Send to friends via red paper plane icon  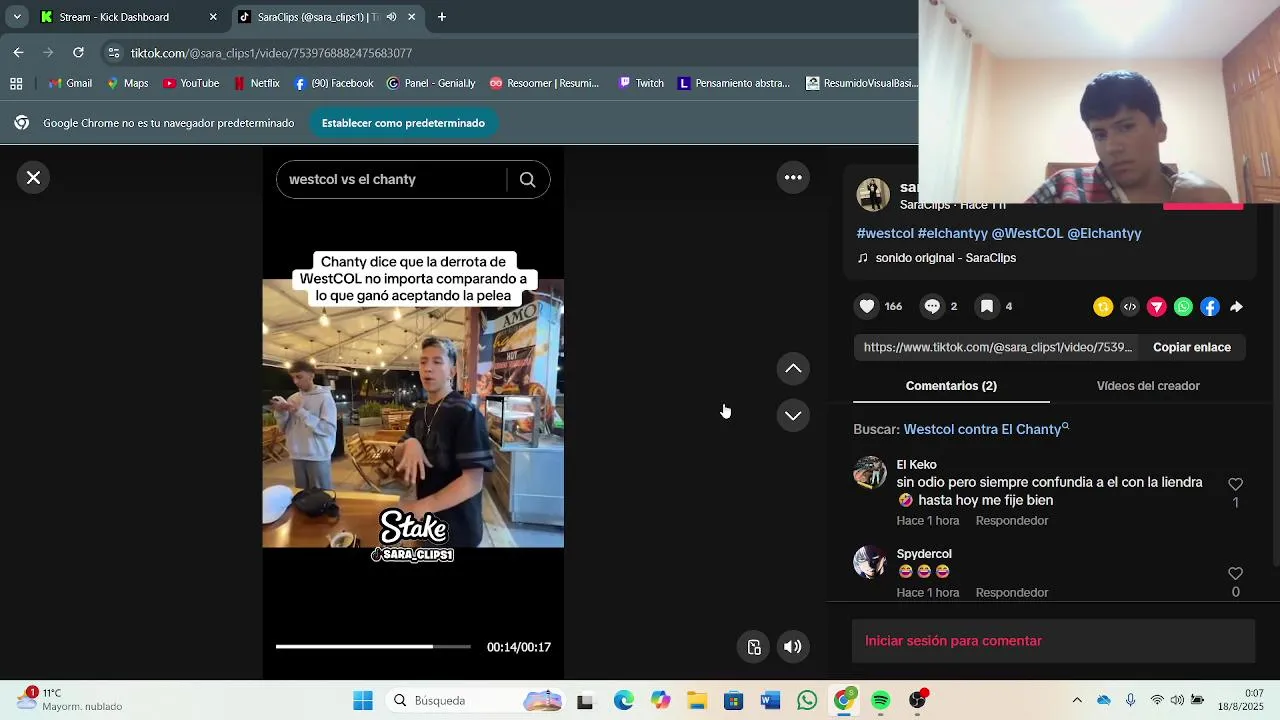(x=1157, y=307)
